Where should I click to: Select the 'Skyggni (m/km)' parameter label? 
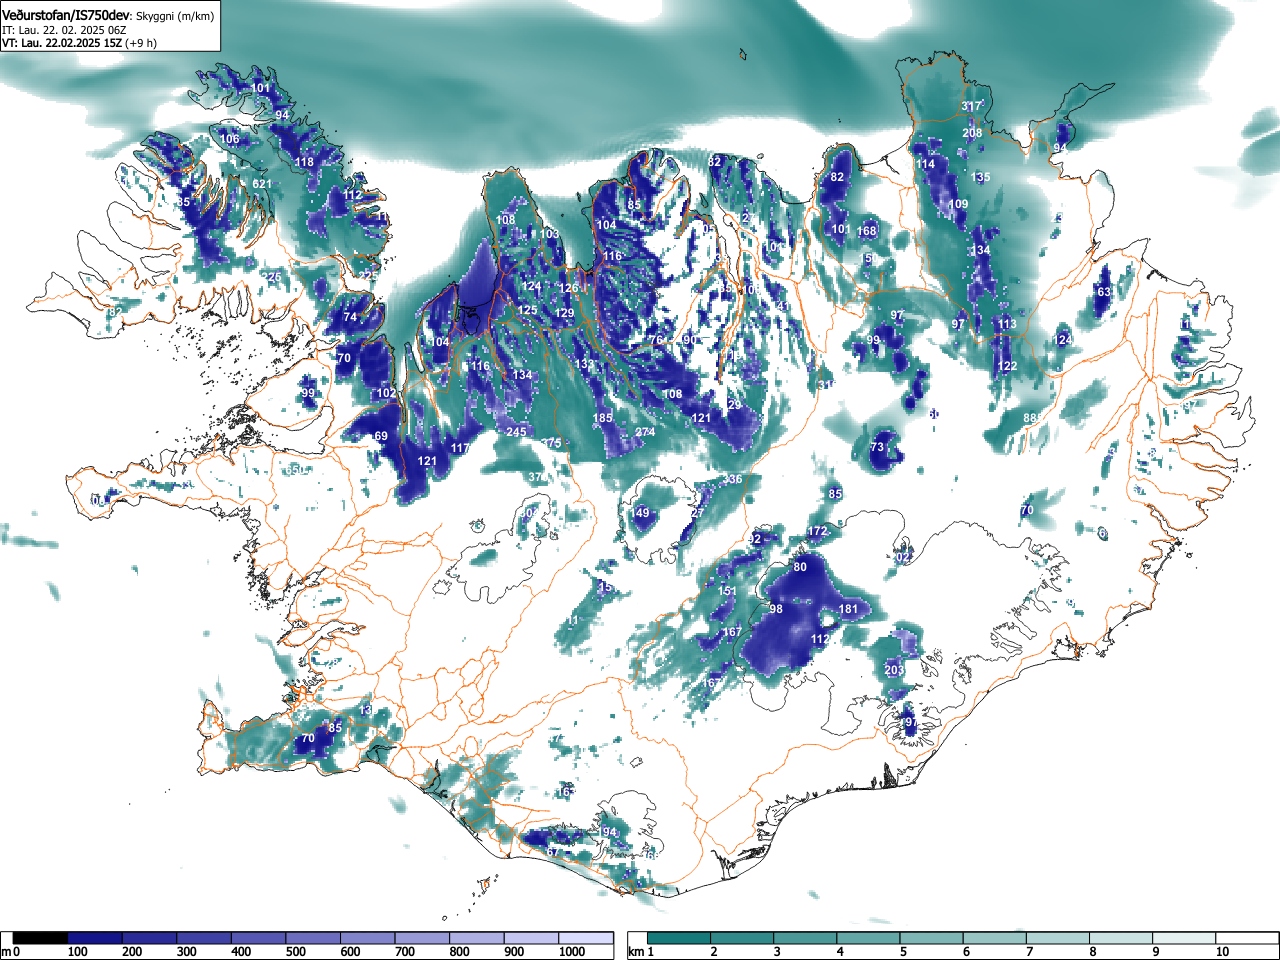(x=175, y=17)
